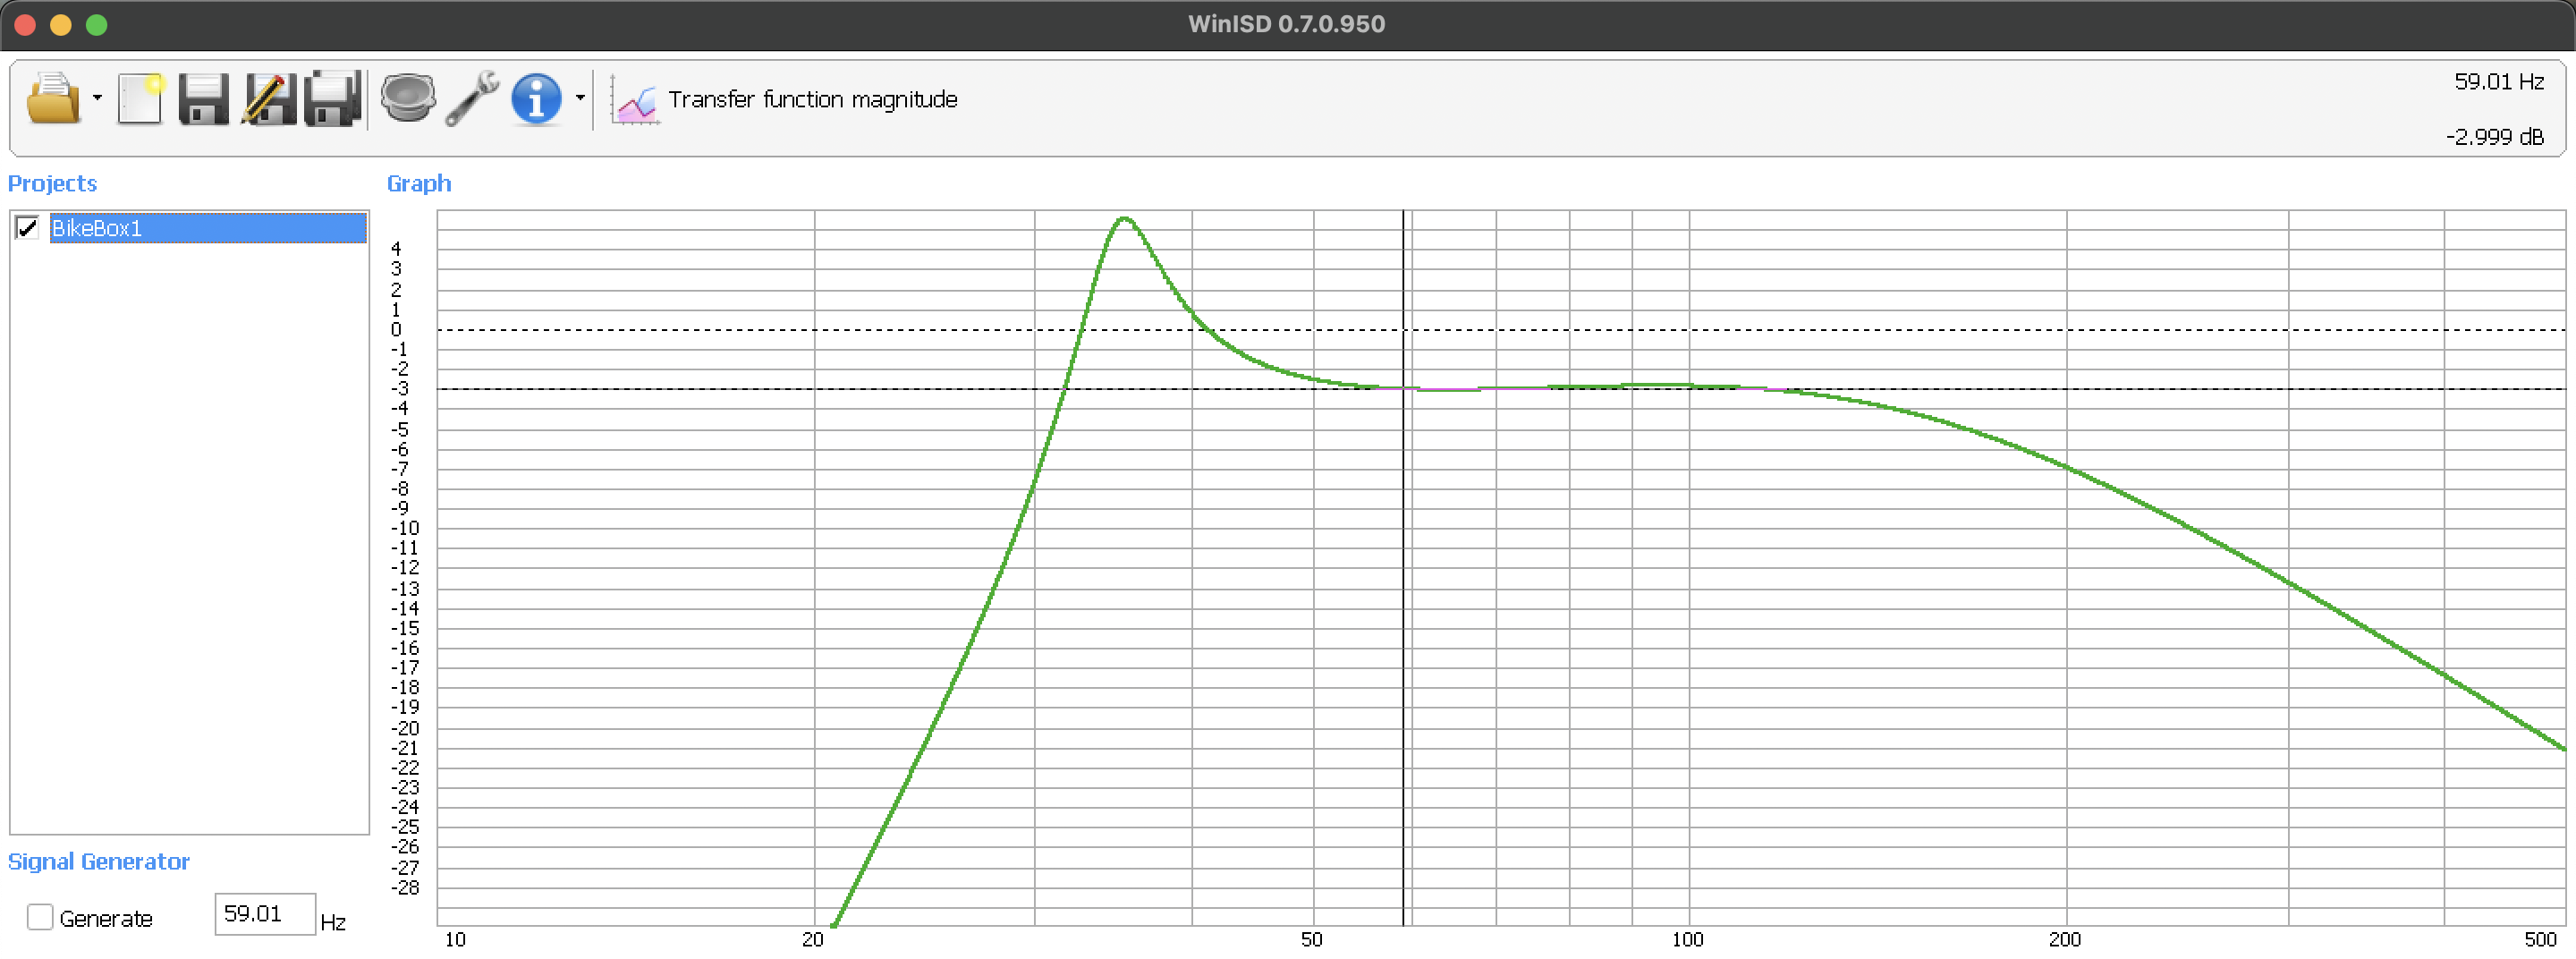This screenshot has width=2576, height=959.
Task: Save all open projects
Action: (331, 99)
